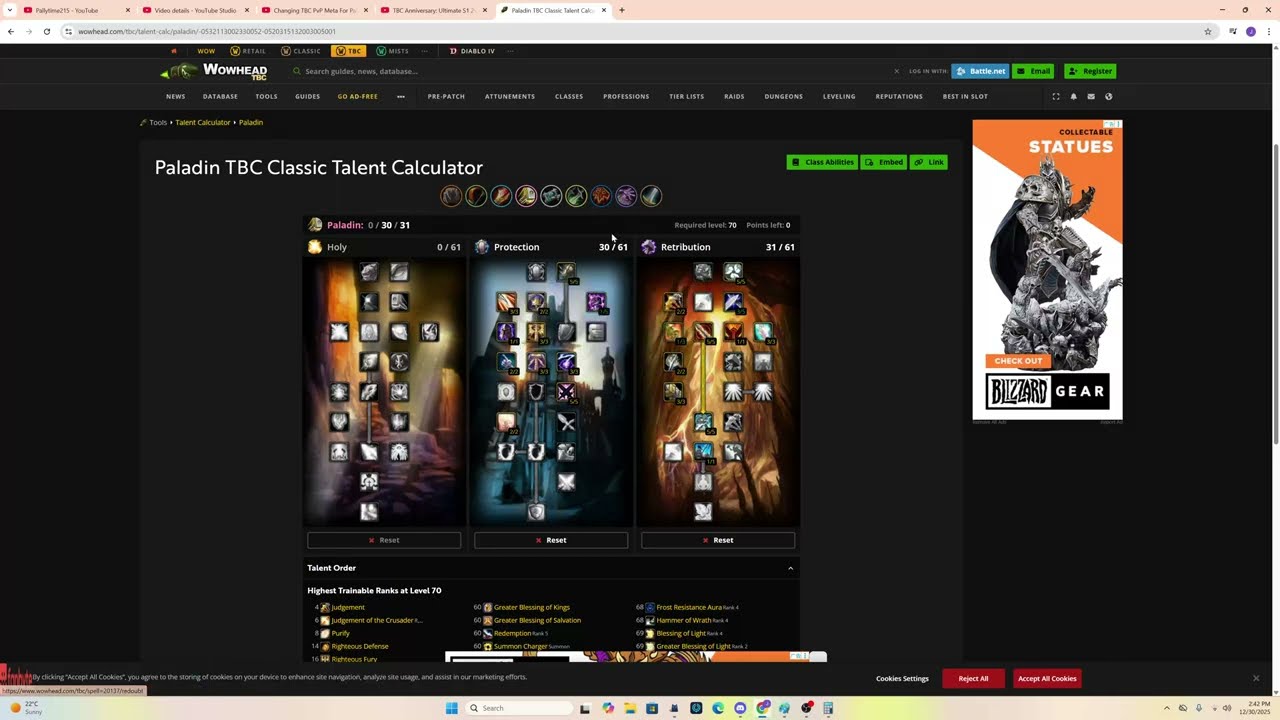Bookmark this page with the star icon
The height and width of the screenshot is (720, 1280).
(1208, 31)
